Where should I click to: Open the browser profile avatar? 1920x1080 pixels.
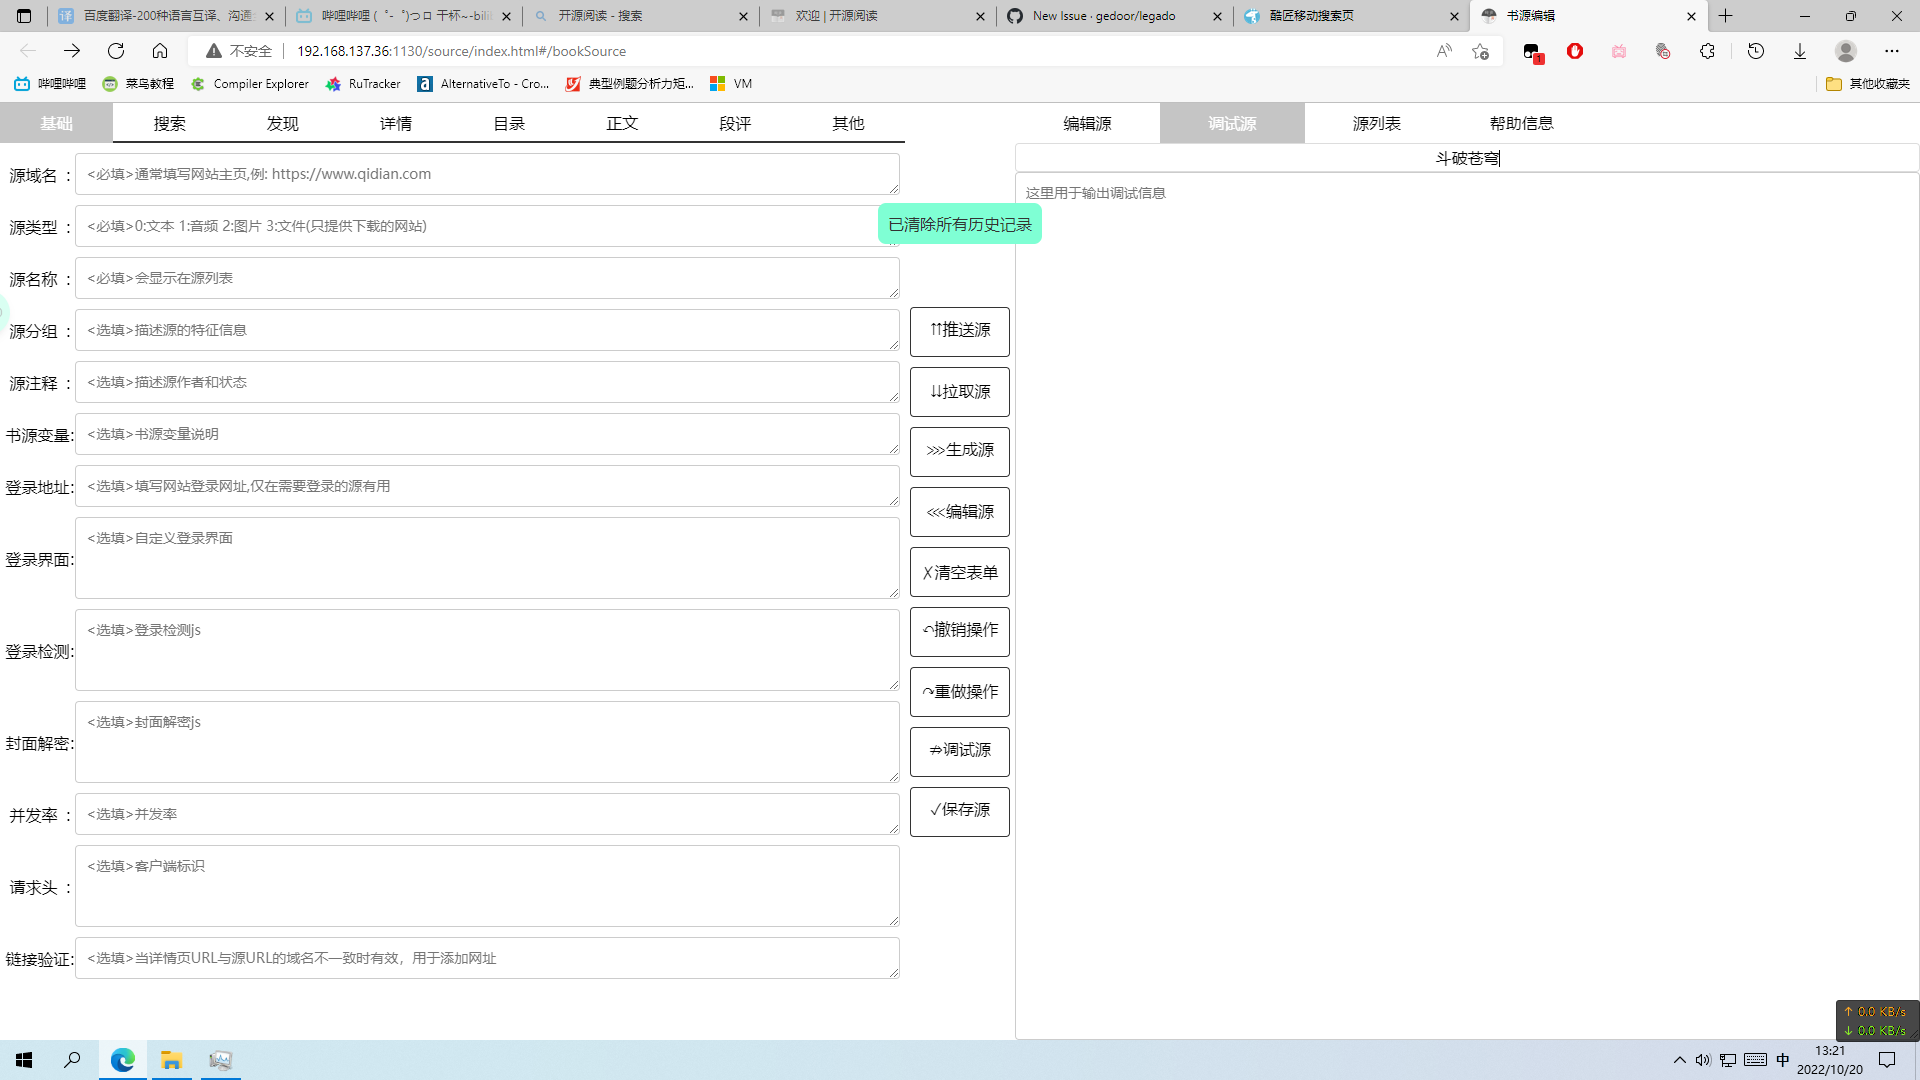[1845, 50]
